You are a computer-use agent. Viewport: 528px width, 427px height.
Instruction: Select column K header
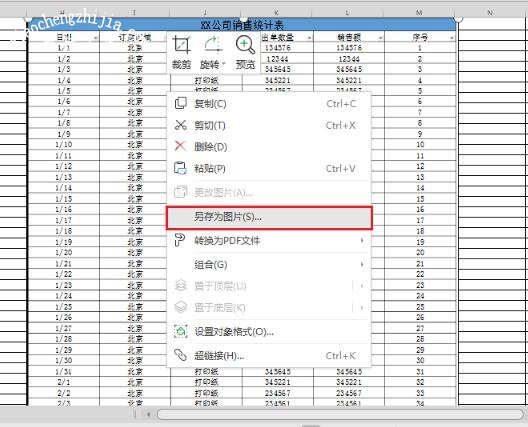click(276, 13)
